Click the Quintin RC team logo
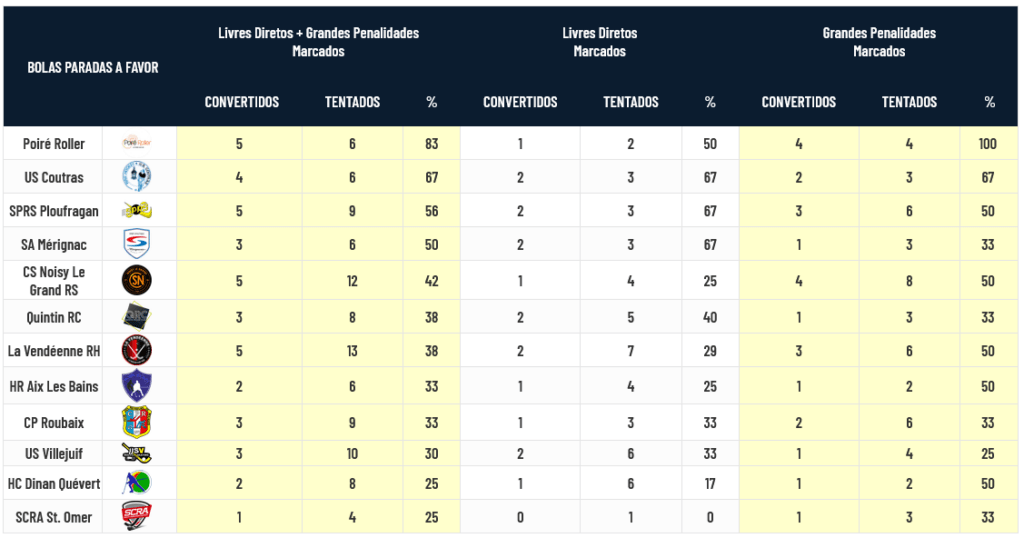The height and width of the screenshot is (538, 1024). [x=137, y=316]
